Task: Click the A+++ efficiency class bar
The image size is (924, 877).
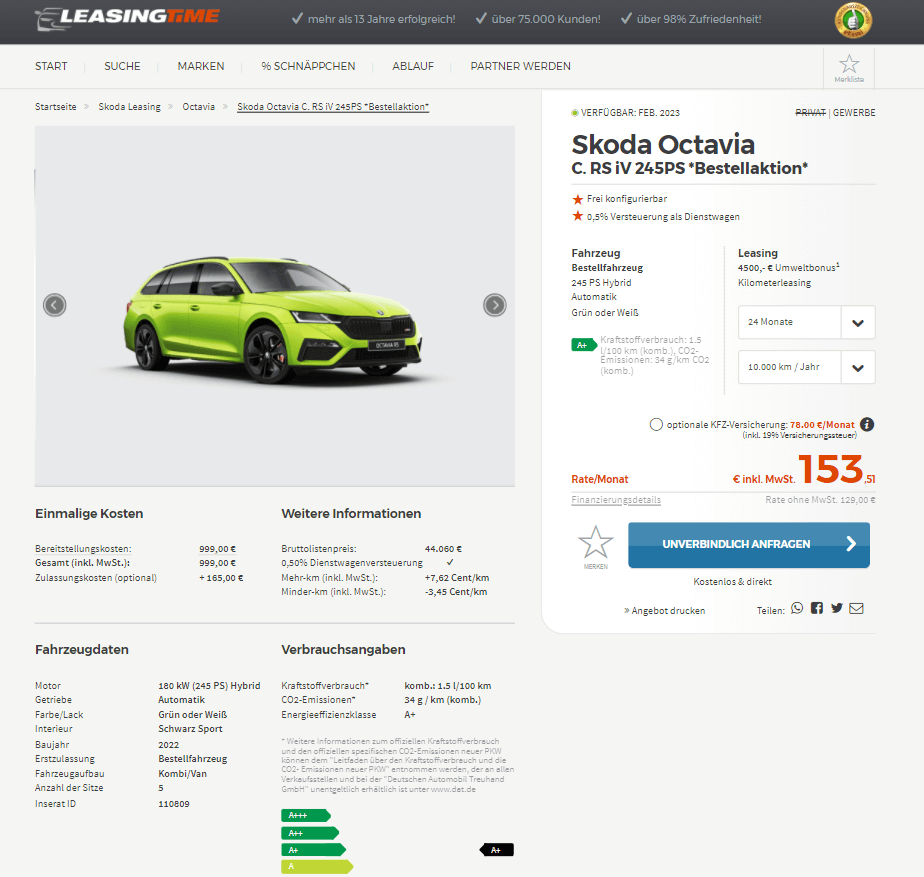Action: [x=306, y=816]
